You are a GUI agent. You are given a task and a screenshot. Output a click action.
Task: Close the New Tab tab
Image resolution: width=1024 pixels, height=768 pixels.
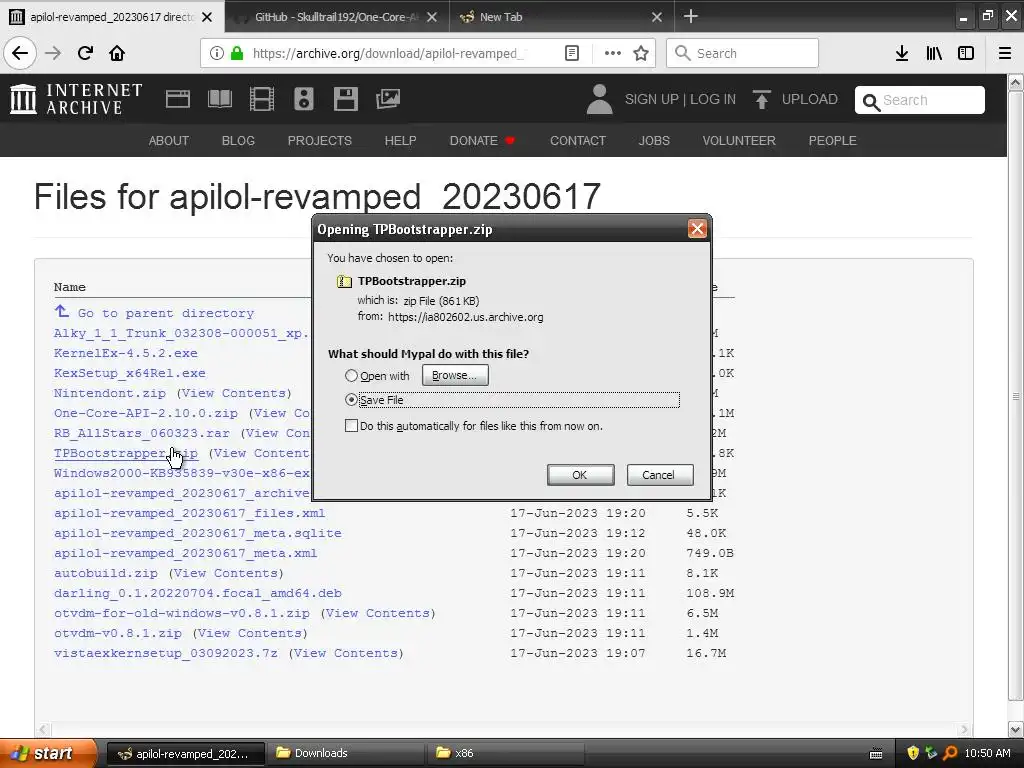[x=657, y=17]
